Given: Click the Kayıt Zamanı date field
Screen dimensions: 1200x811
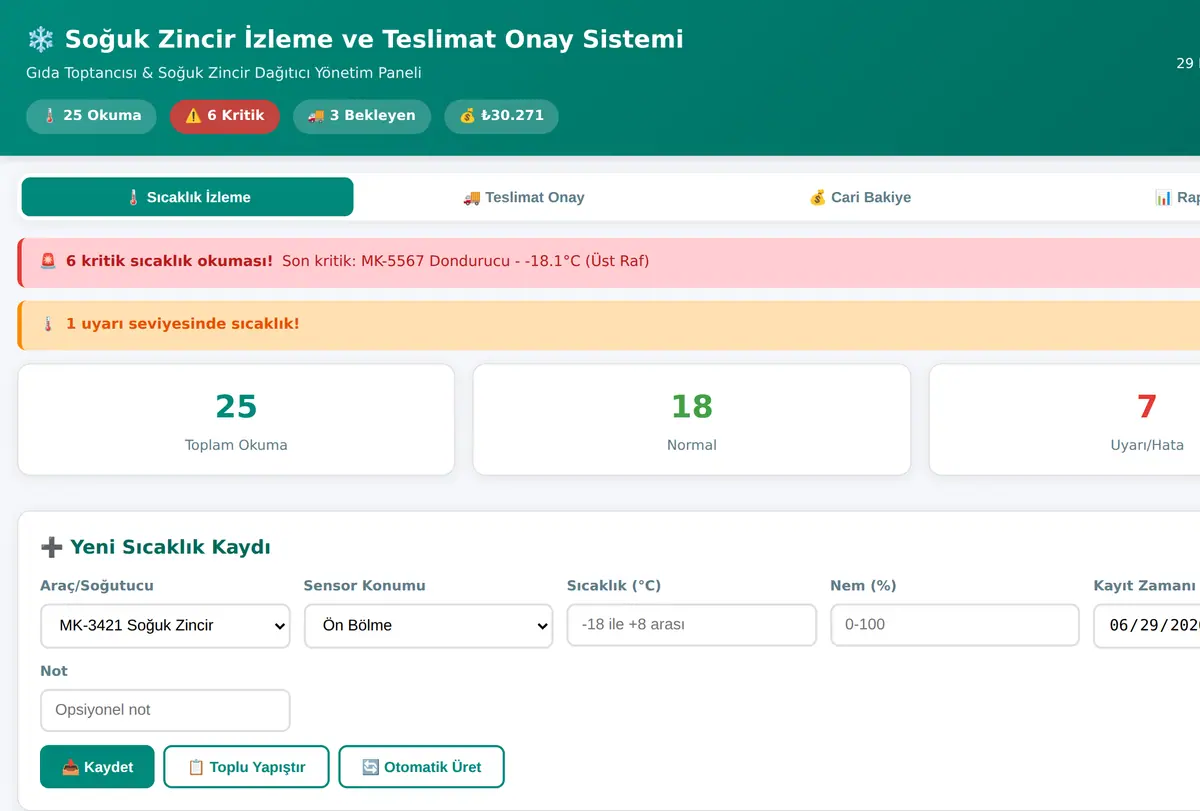Looking at the screenshot, I should click(1147, 626).
